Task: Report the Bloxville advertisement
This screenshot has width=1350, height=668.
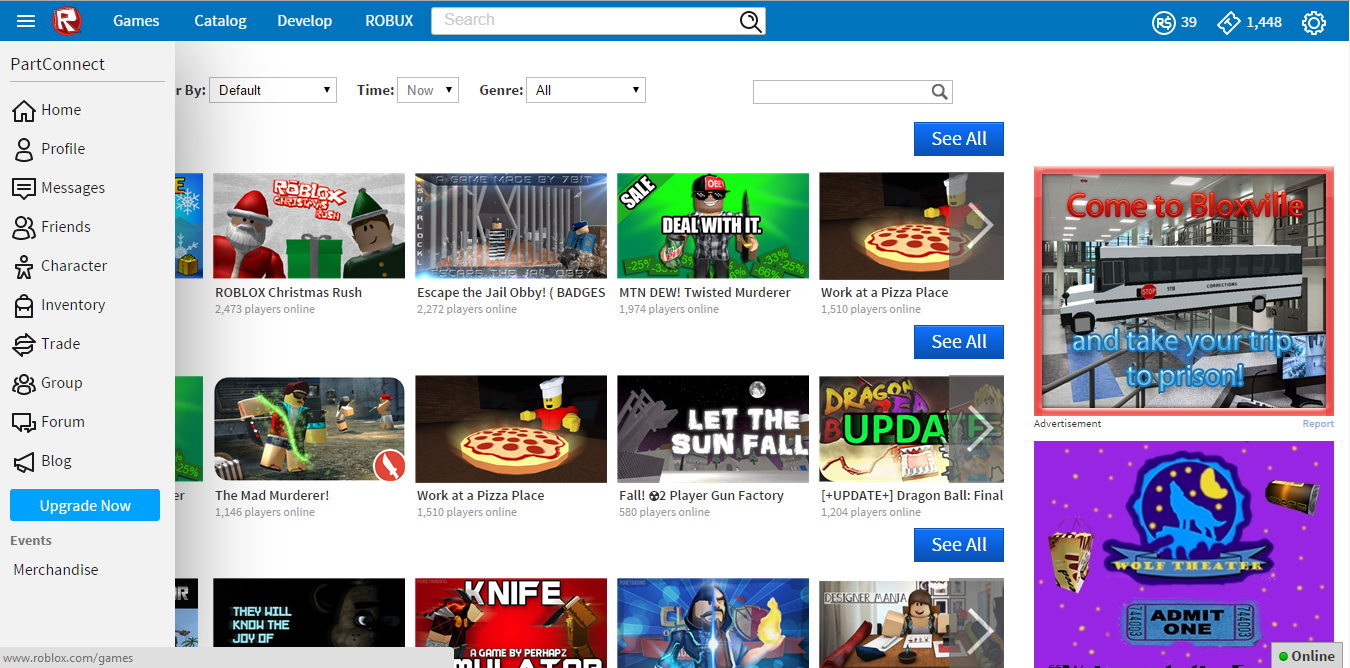Action: 1318,423
